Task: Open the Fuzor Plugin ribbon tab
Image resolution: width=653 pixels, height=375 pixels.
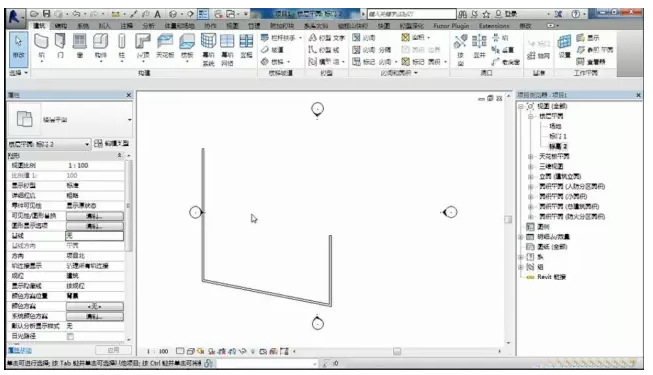Action: point(451,26)
